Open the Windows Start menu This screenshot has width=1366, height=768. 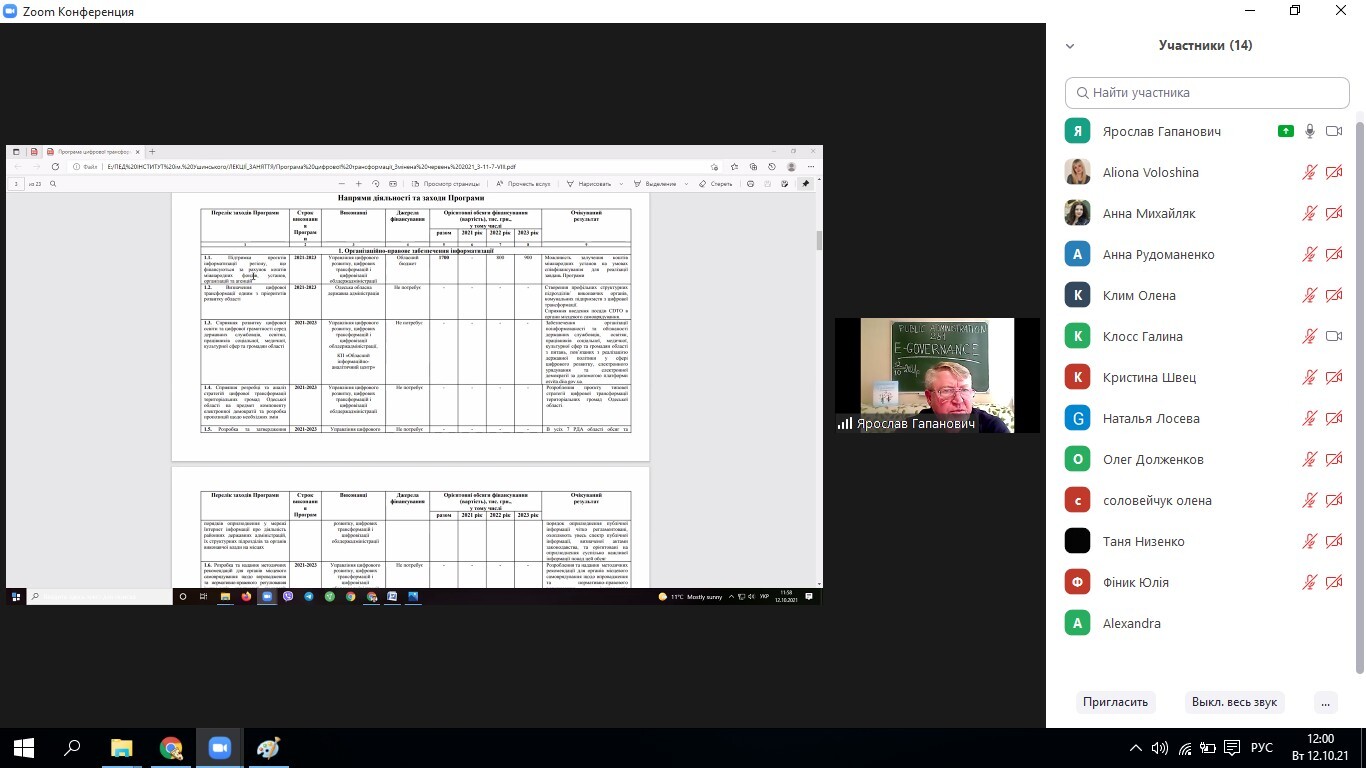[24, 748]
